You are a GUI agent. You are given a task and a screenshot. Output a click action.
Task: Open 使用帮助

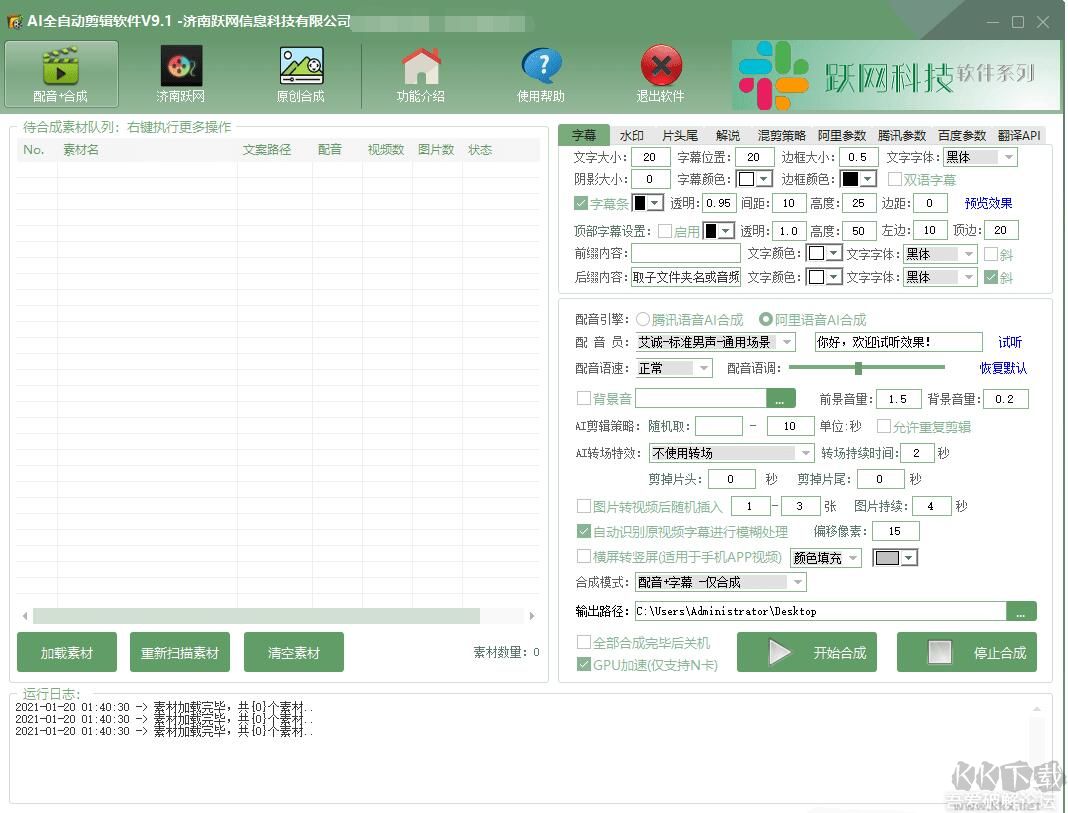click(541, 73)
